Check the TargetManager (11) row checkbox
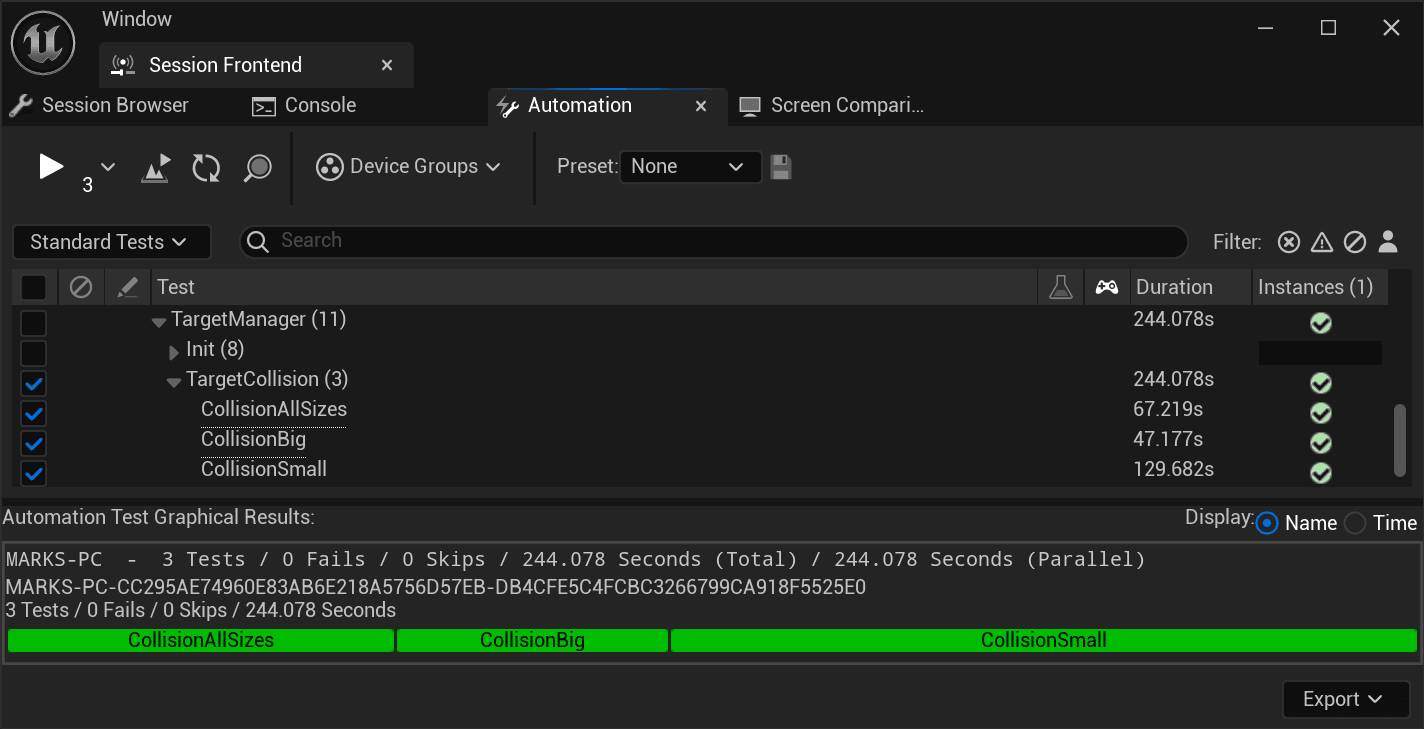Image resolution: width=1424 pixels, height=729 pixels. pos(34,323)
